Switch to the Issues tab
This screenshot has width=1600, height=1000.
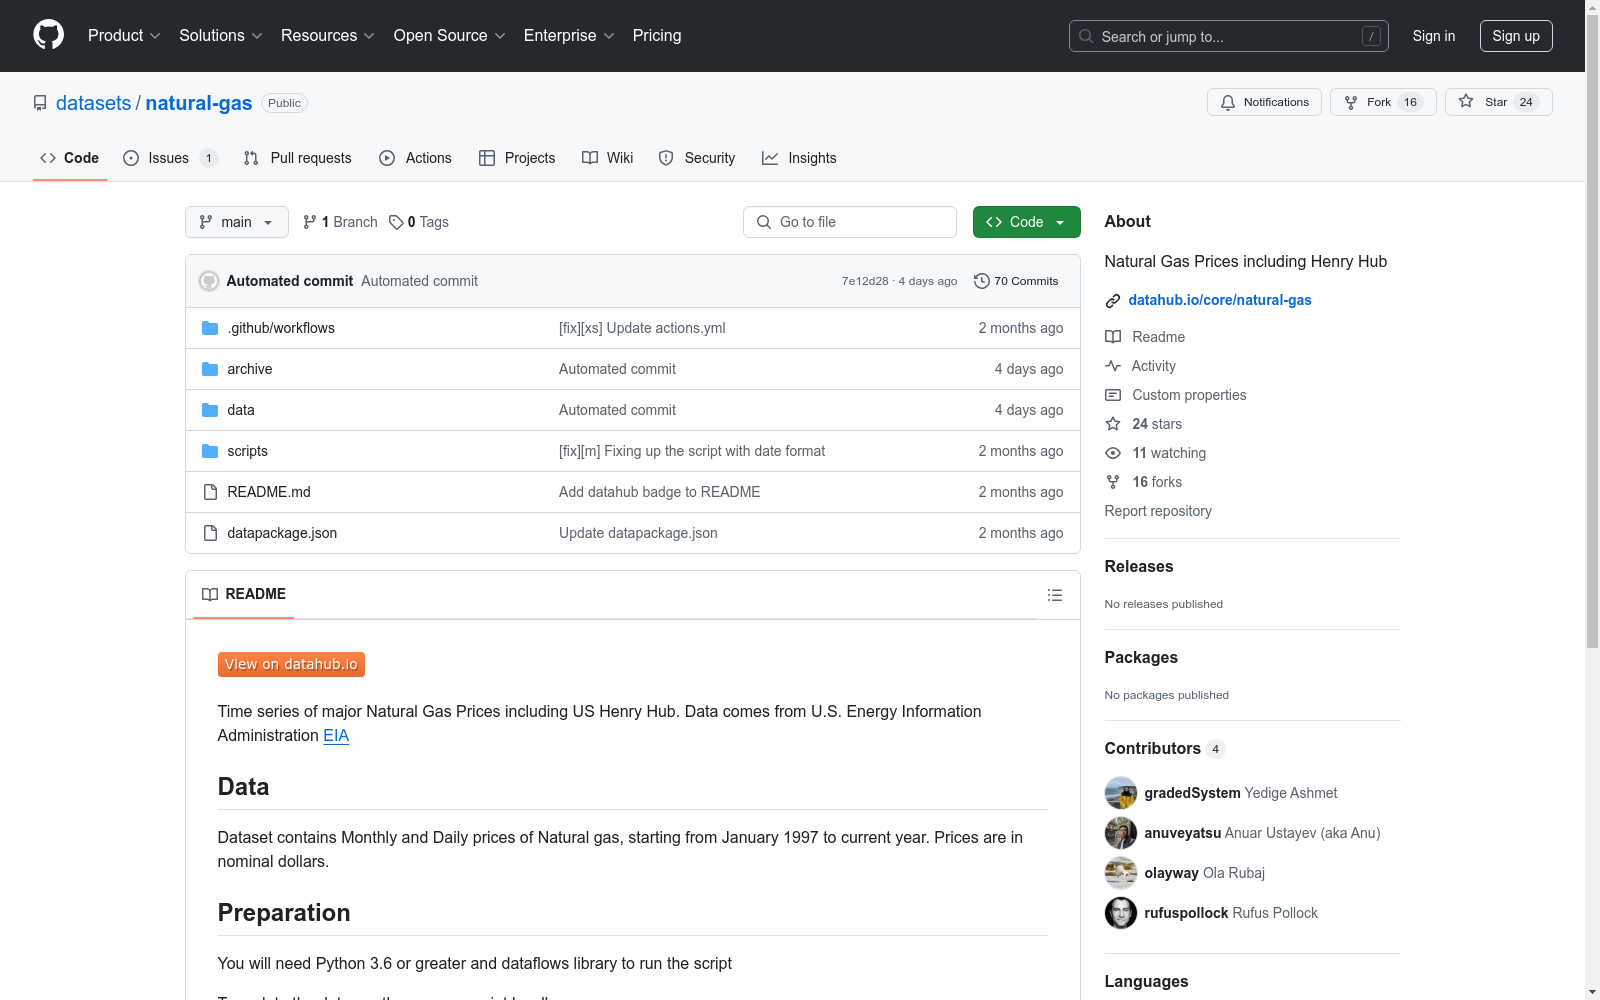coord(170,158)
